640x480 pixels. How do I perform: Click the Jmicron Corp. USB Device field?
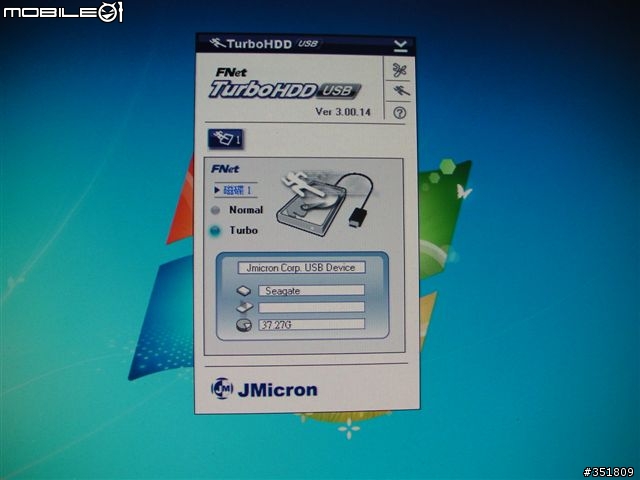click(301, 268)
